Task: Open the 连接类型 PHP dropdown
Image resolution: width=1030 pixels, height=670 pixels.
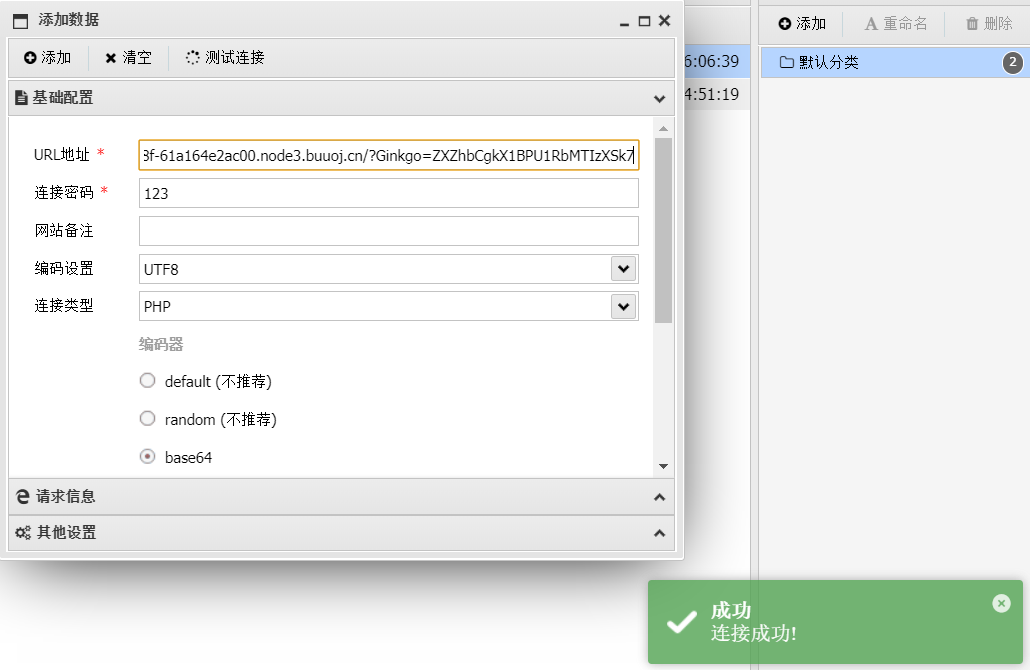Action: (623, 306)
